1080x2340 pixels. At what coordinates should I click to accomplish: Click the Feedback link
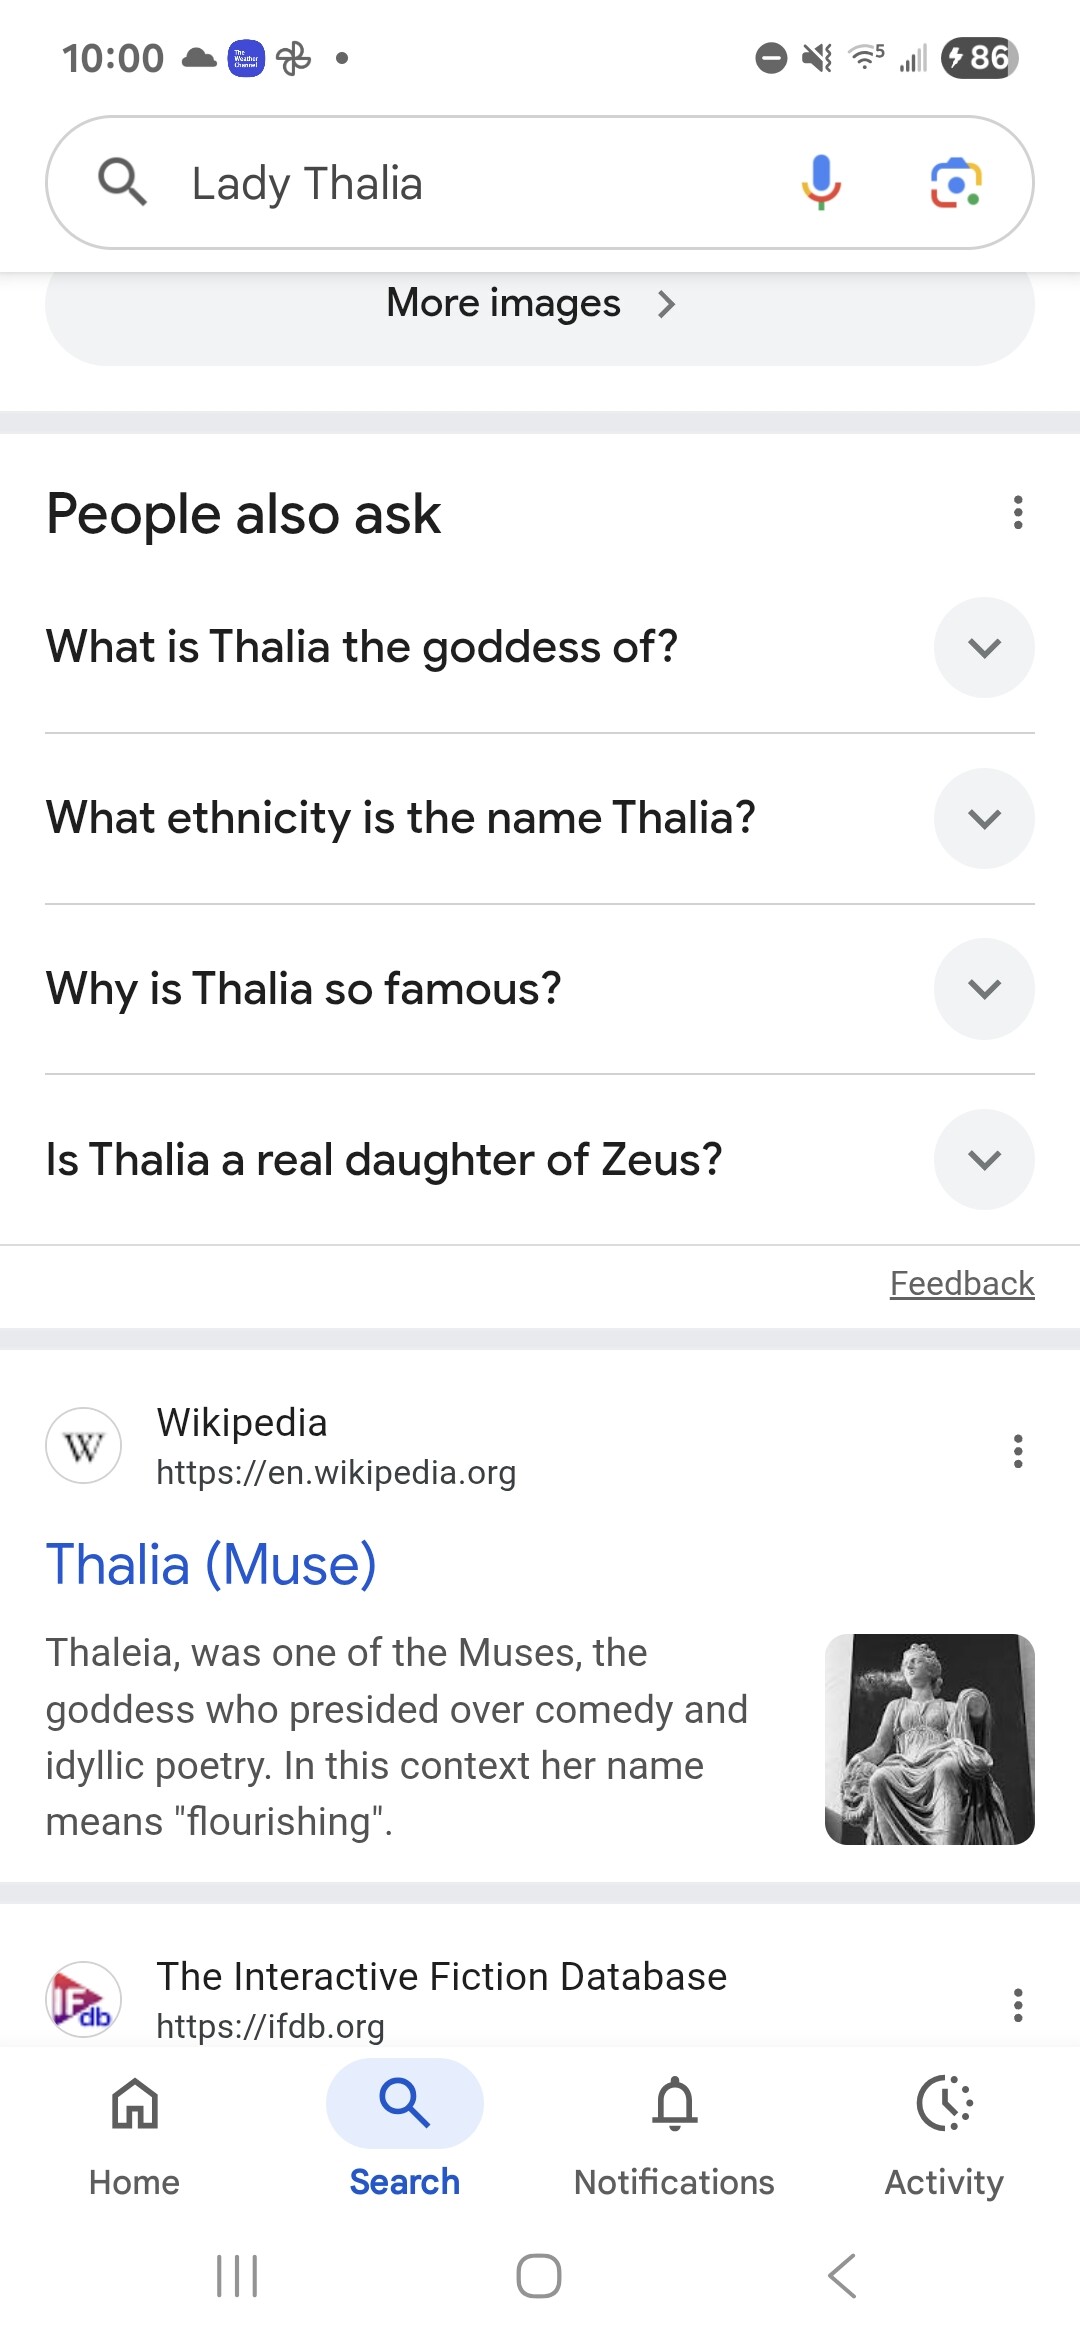tap(961, 1283)
